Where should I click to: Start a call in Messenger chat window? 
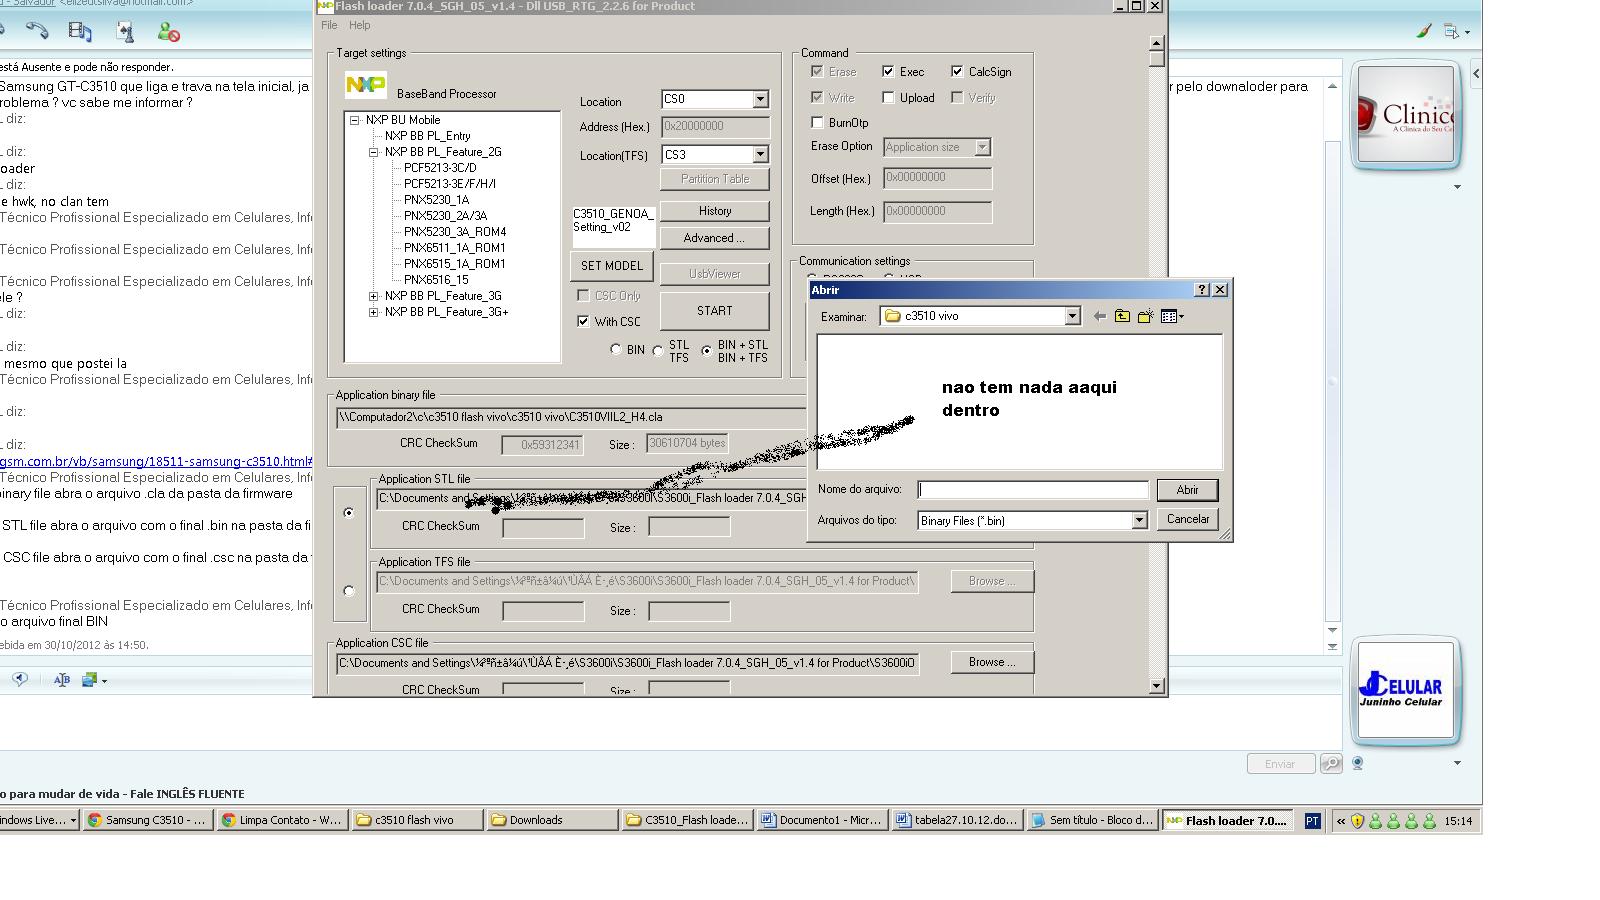pos(38,31)
